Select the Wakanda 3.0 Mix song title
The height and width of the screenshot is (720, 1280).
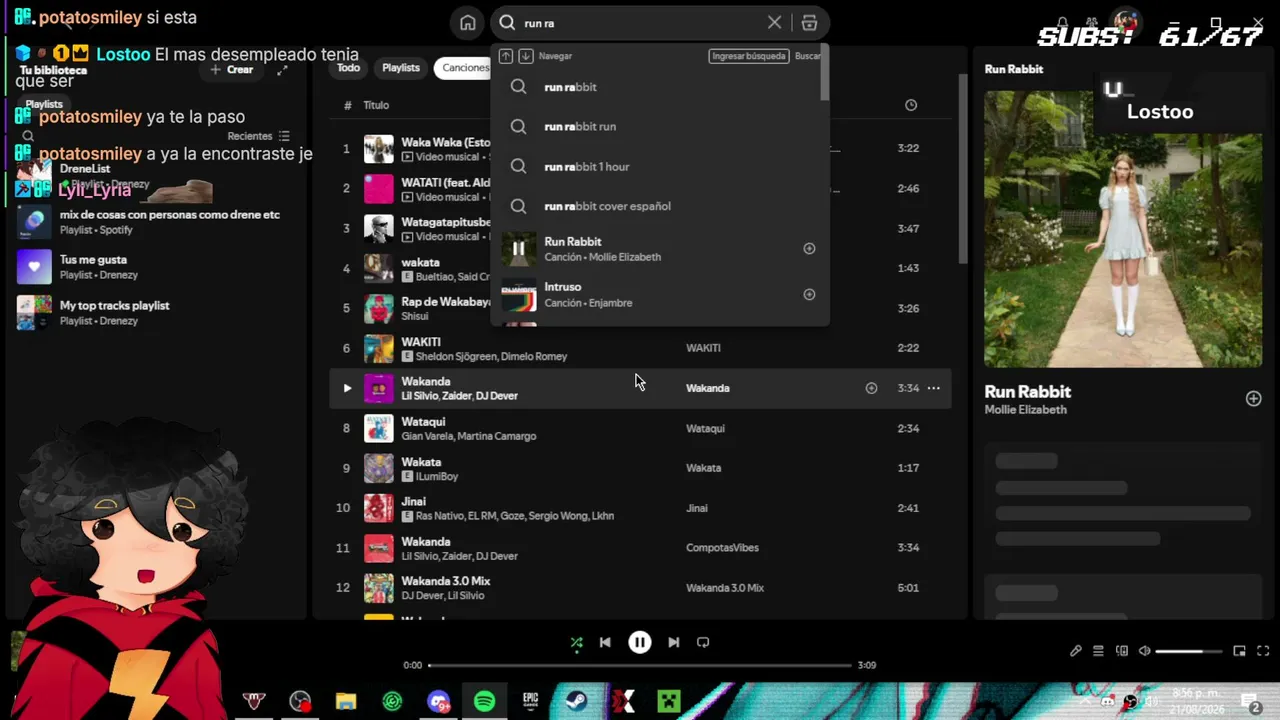click(446, 581)
